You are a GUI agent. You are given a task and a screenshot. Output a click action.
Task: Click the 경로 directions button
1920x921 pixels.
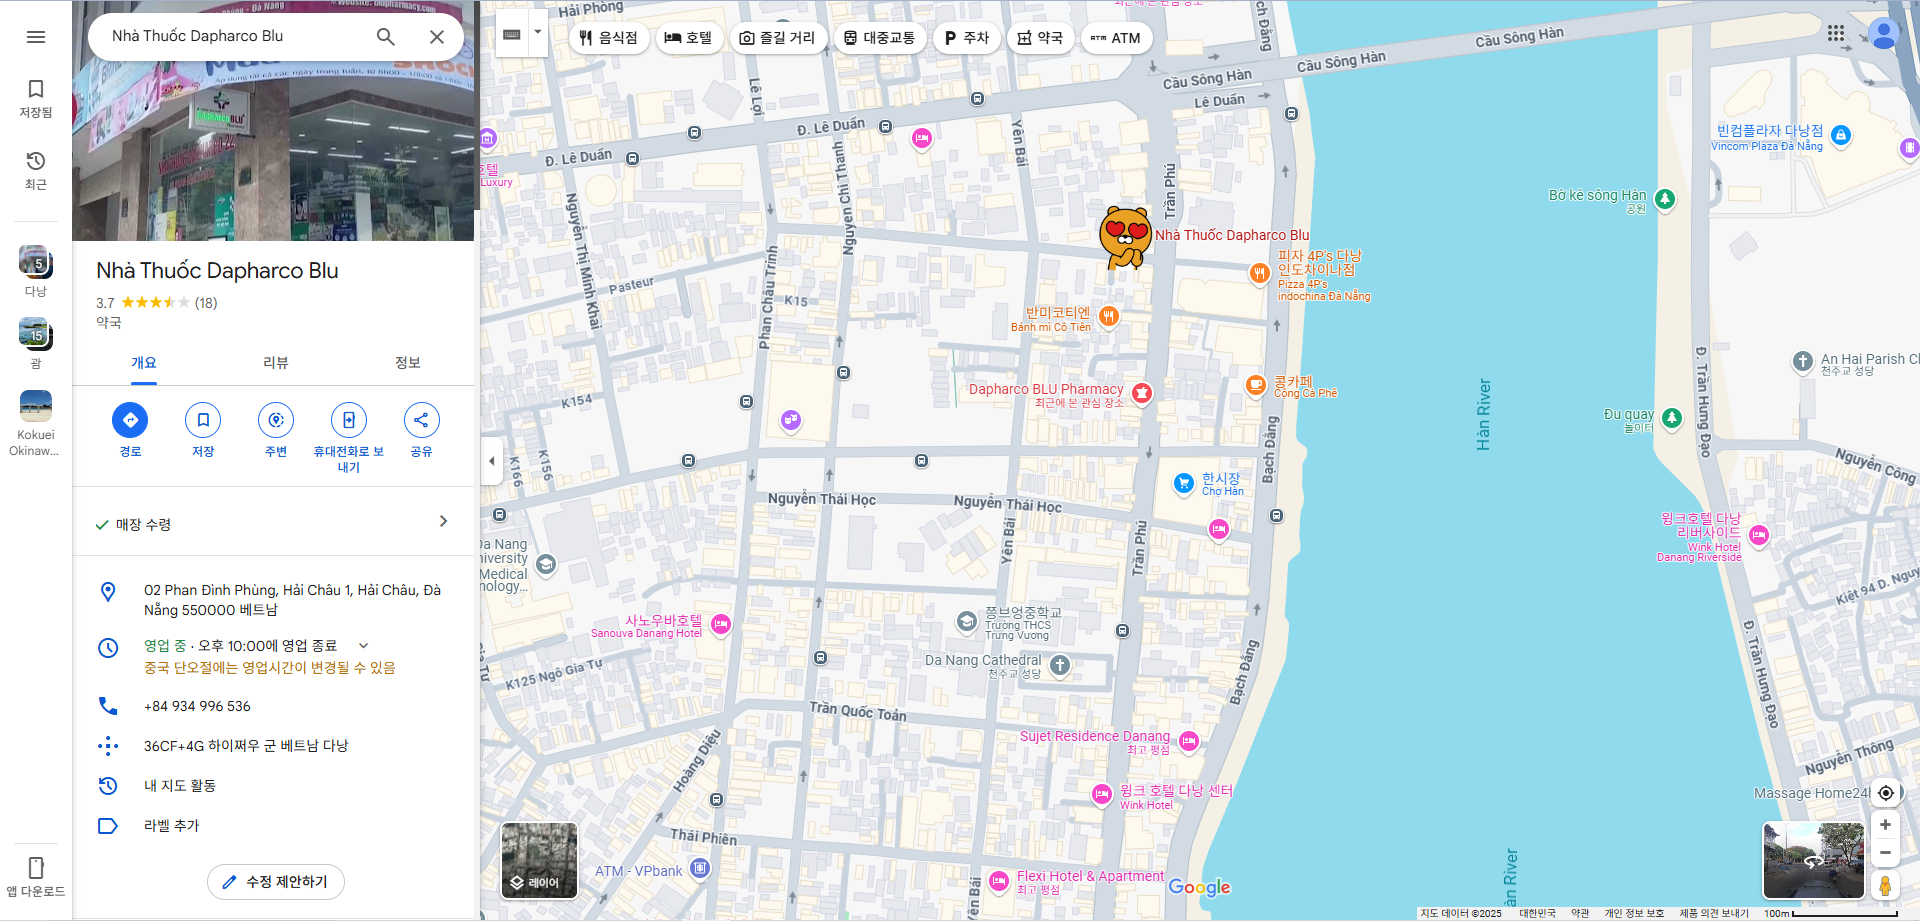pyautogui.click(x=130, y=420)
